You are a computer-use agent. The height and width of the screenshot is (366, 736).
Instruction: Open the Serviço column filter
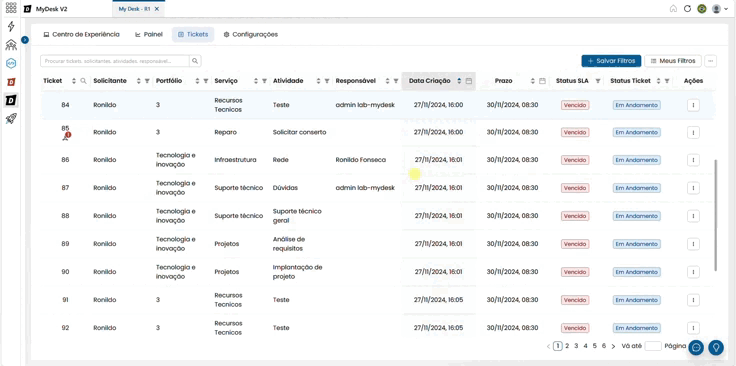tap(264, 81)
